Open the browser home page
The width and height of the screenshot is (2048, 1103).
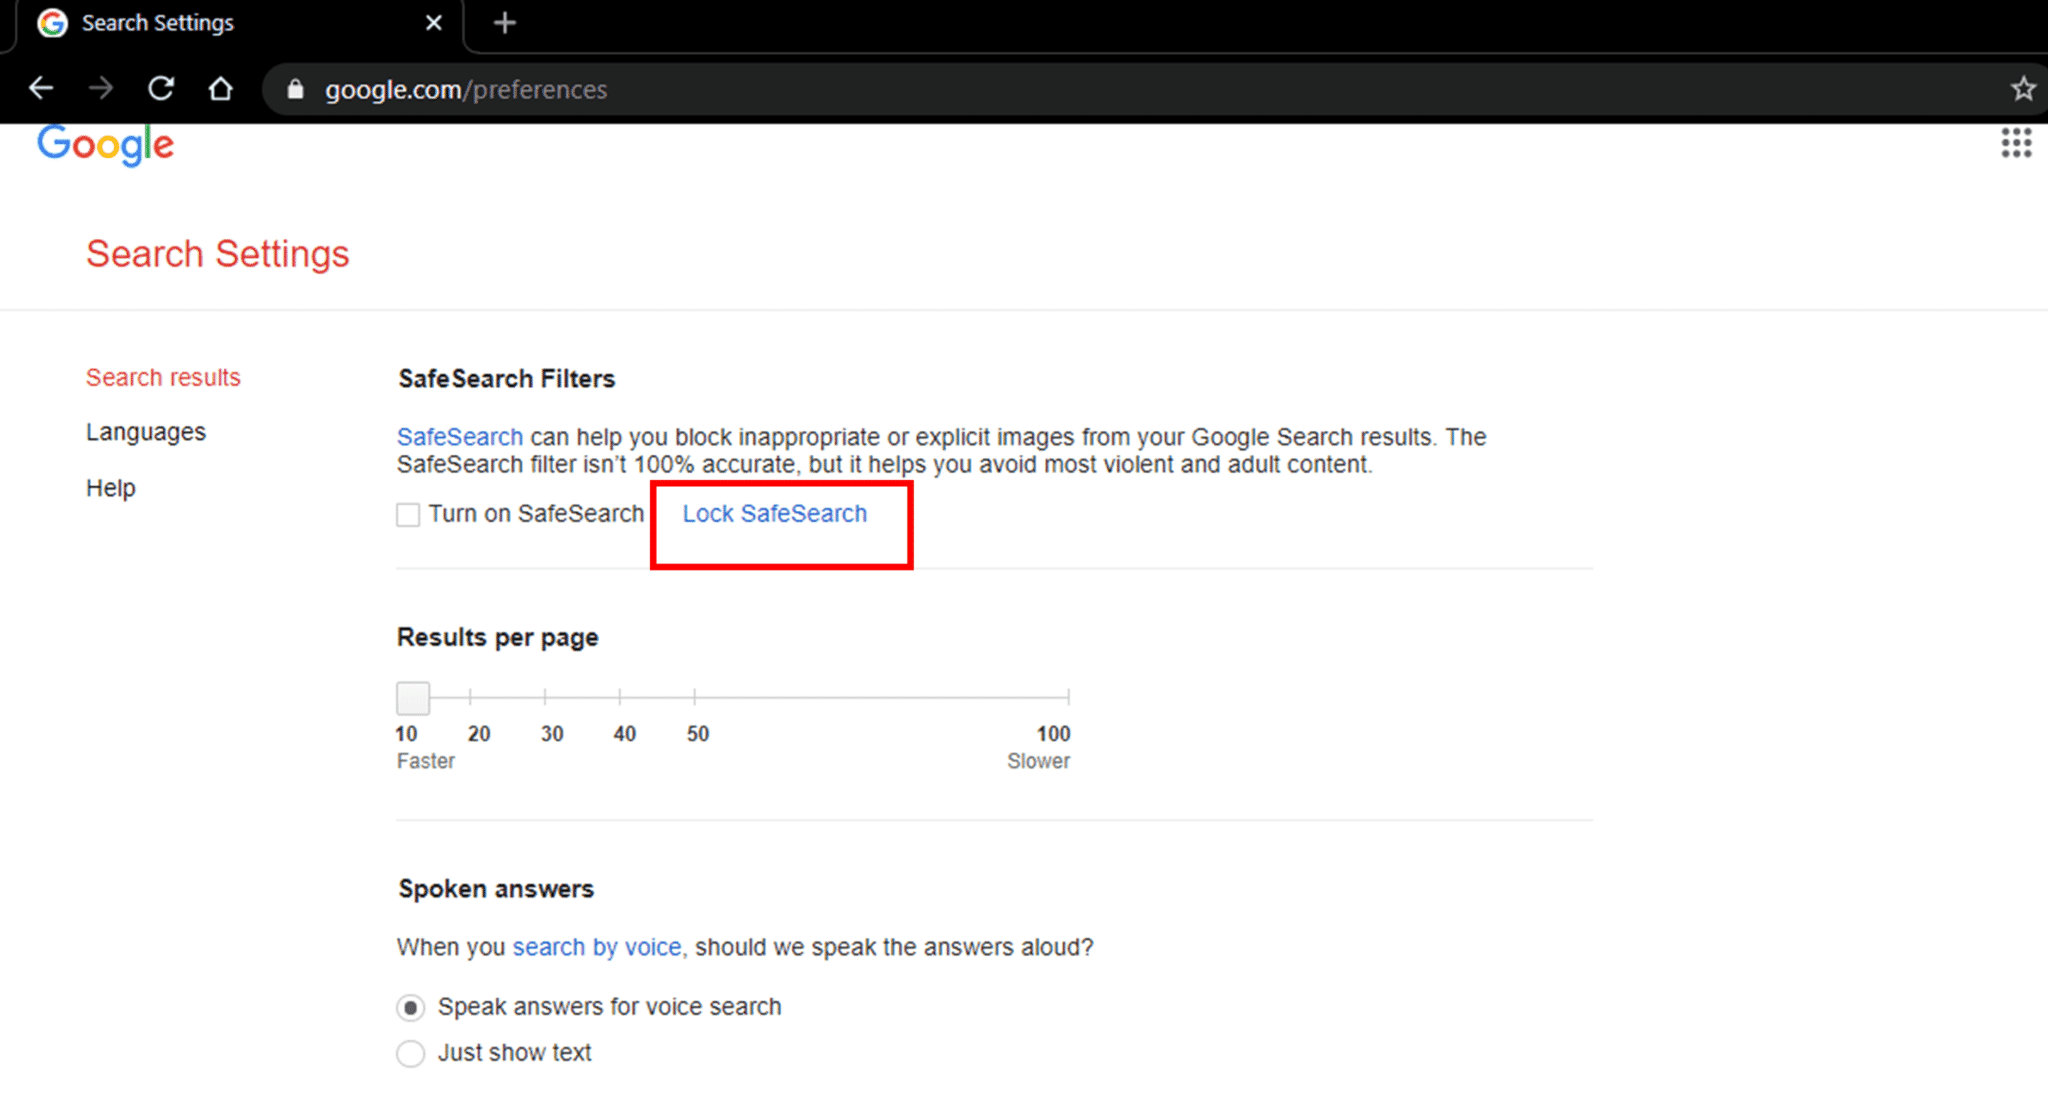pyautogui.click(x=220, y=89)
